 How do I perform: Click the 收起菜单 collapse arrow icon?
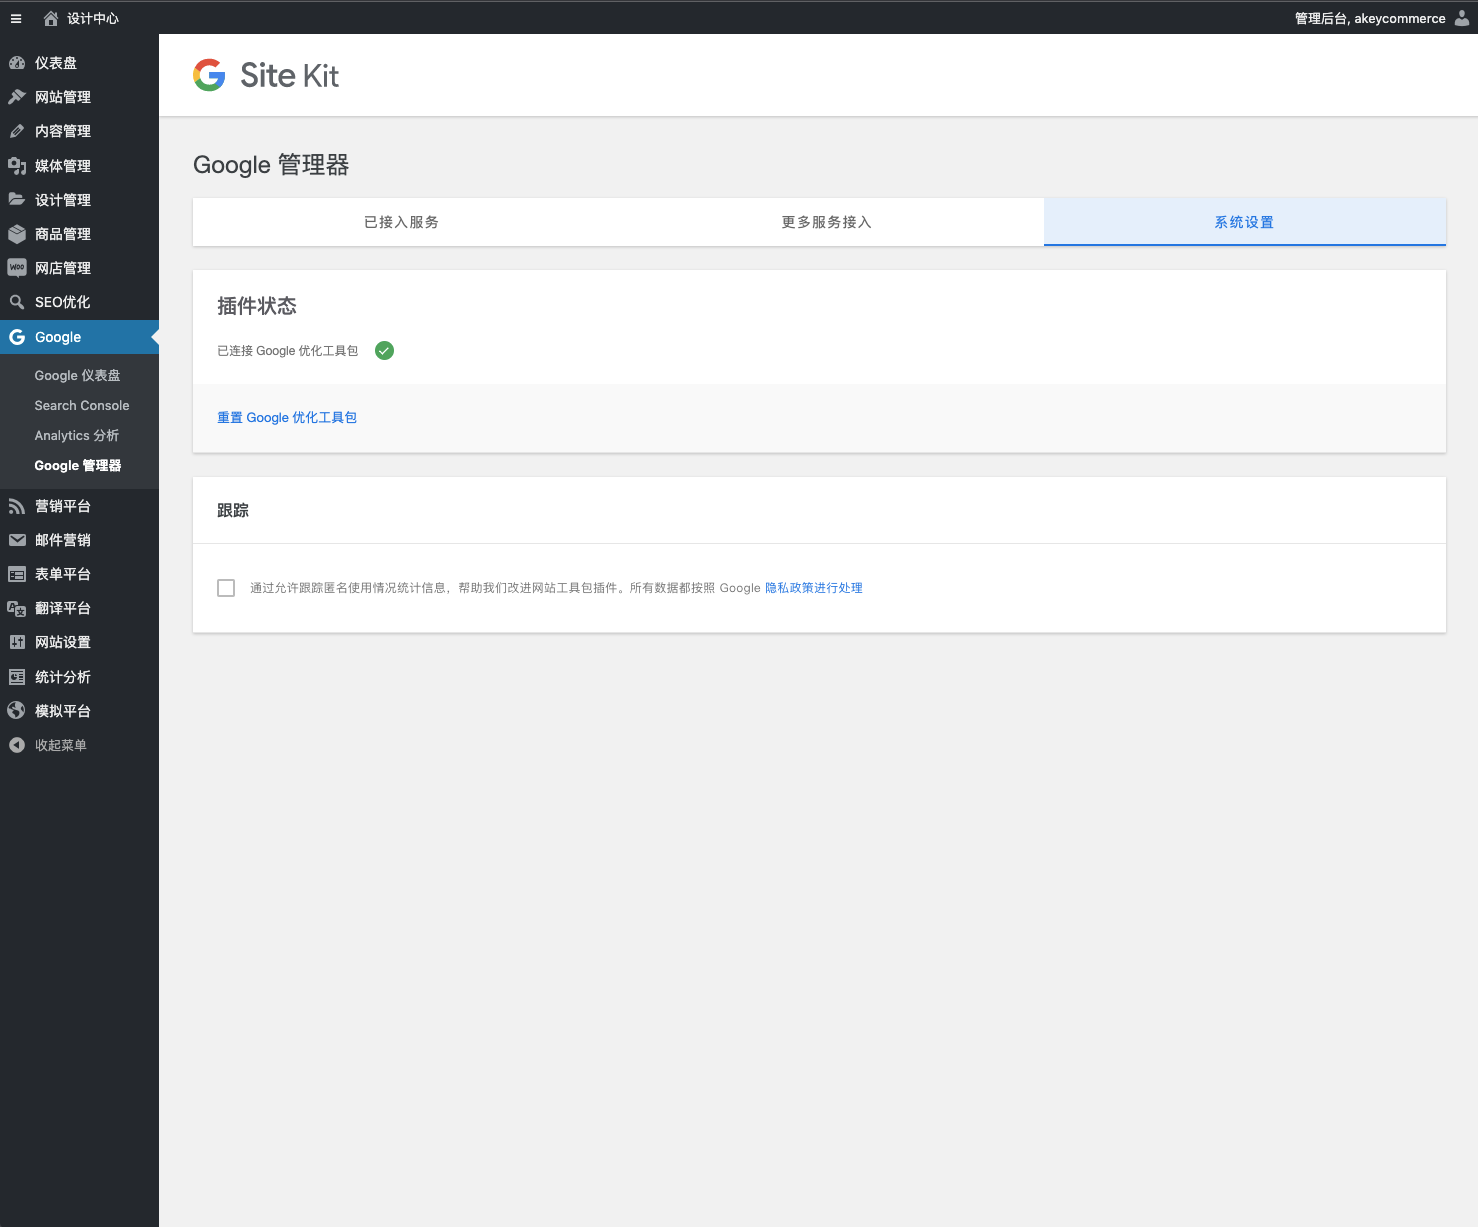pos(17,745)
